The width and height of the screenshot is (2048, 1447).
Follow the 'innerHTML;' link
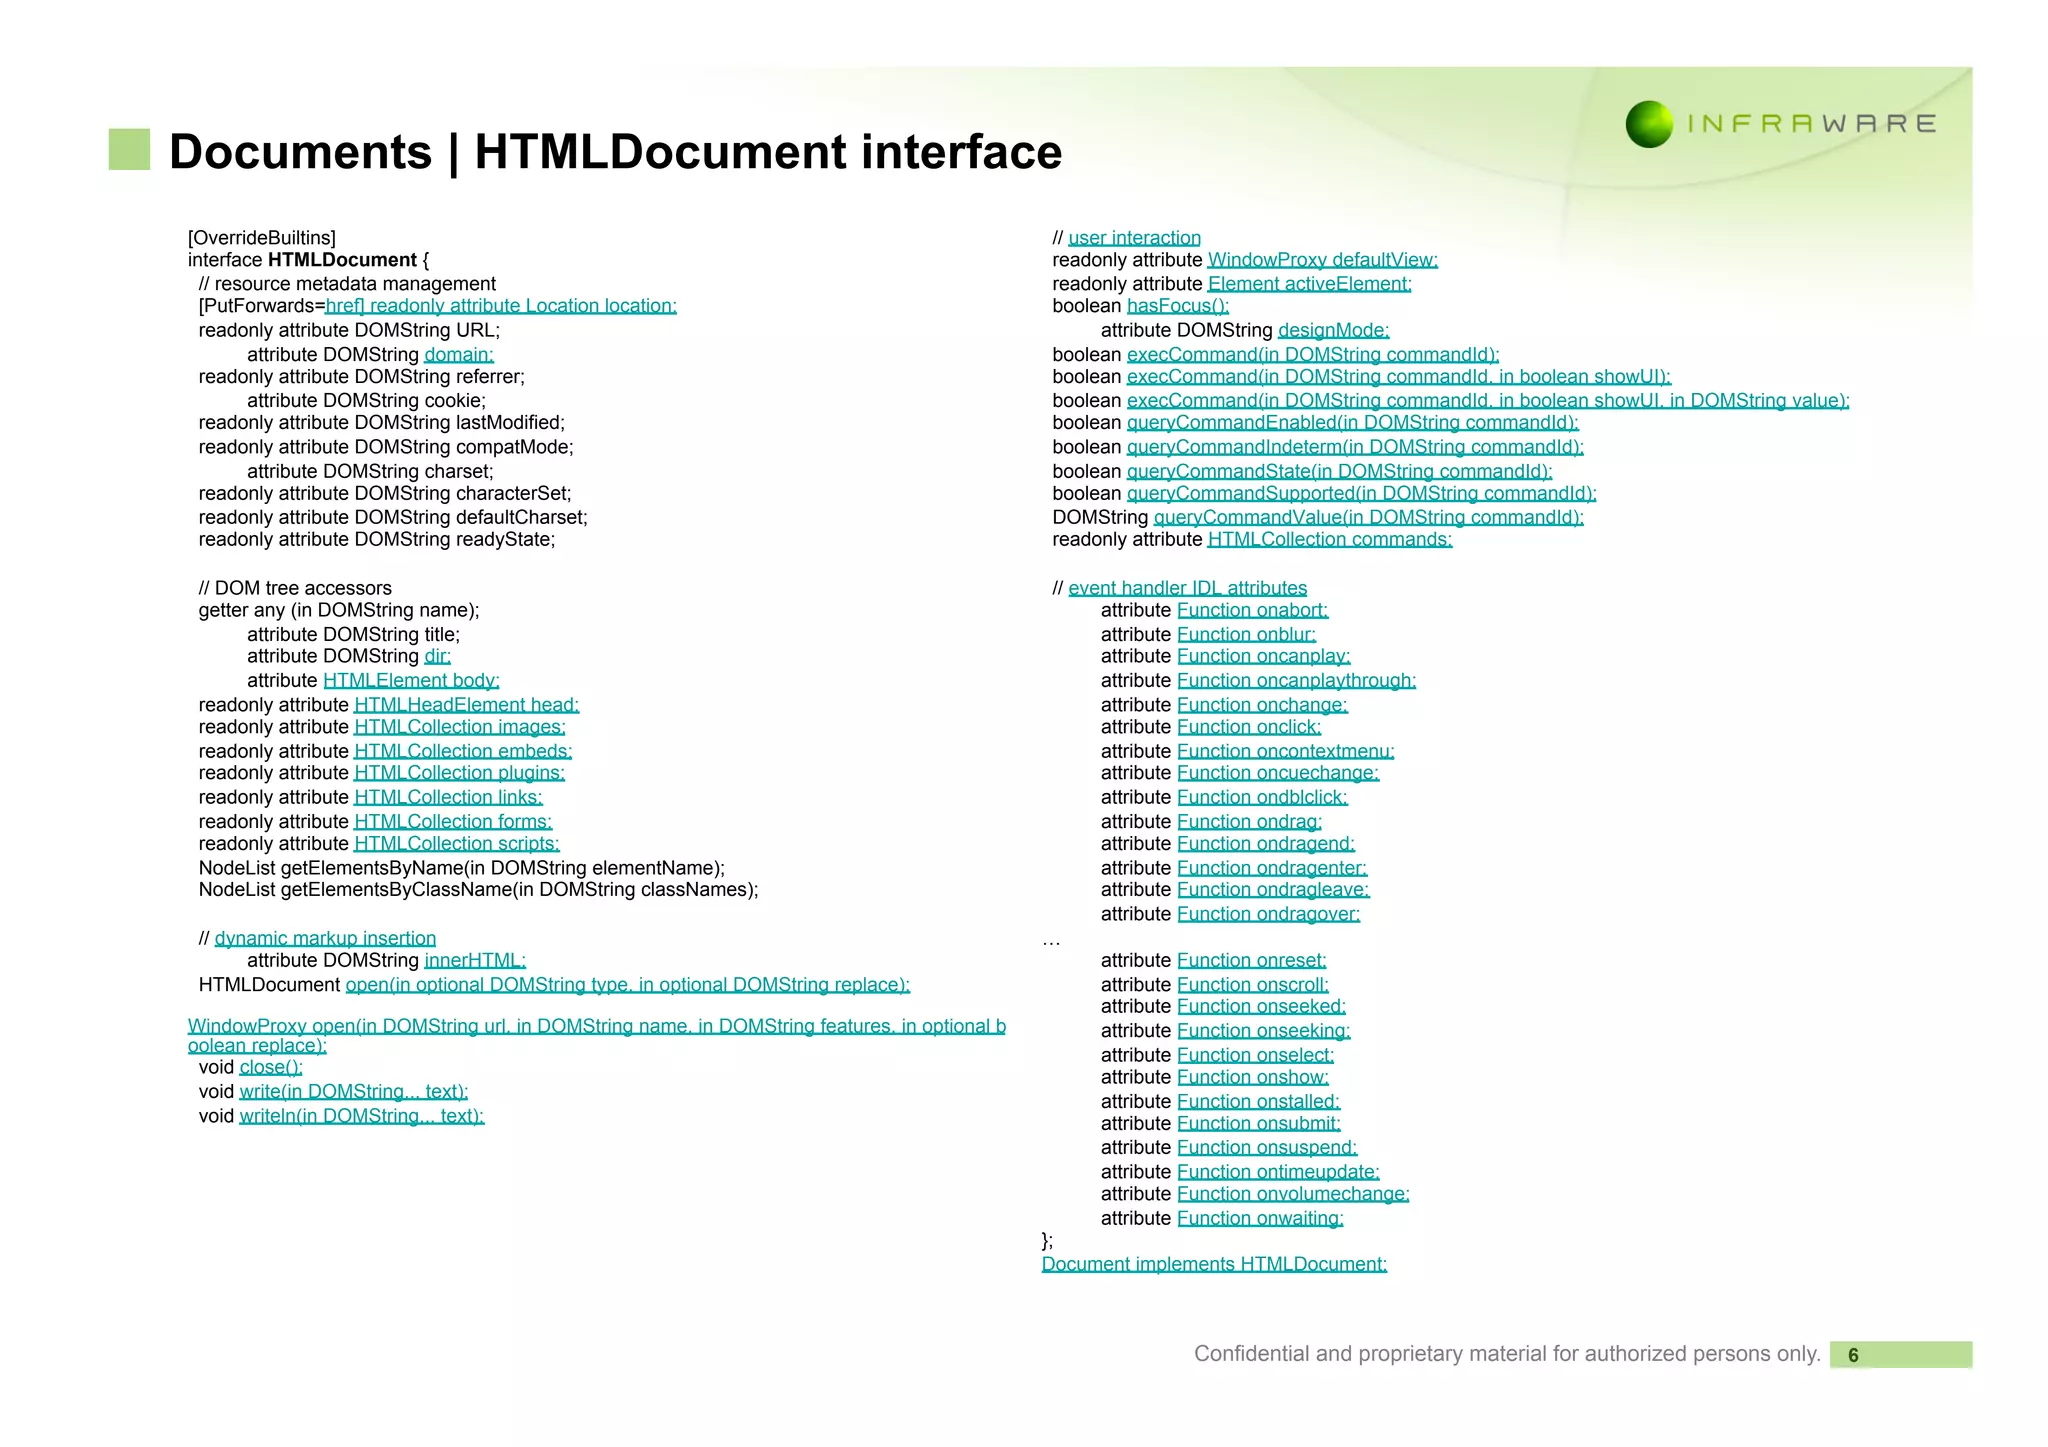pyautogui.click(x=475, y=960)
